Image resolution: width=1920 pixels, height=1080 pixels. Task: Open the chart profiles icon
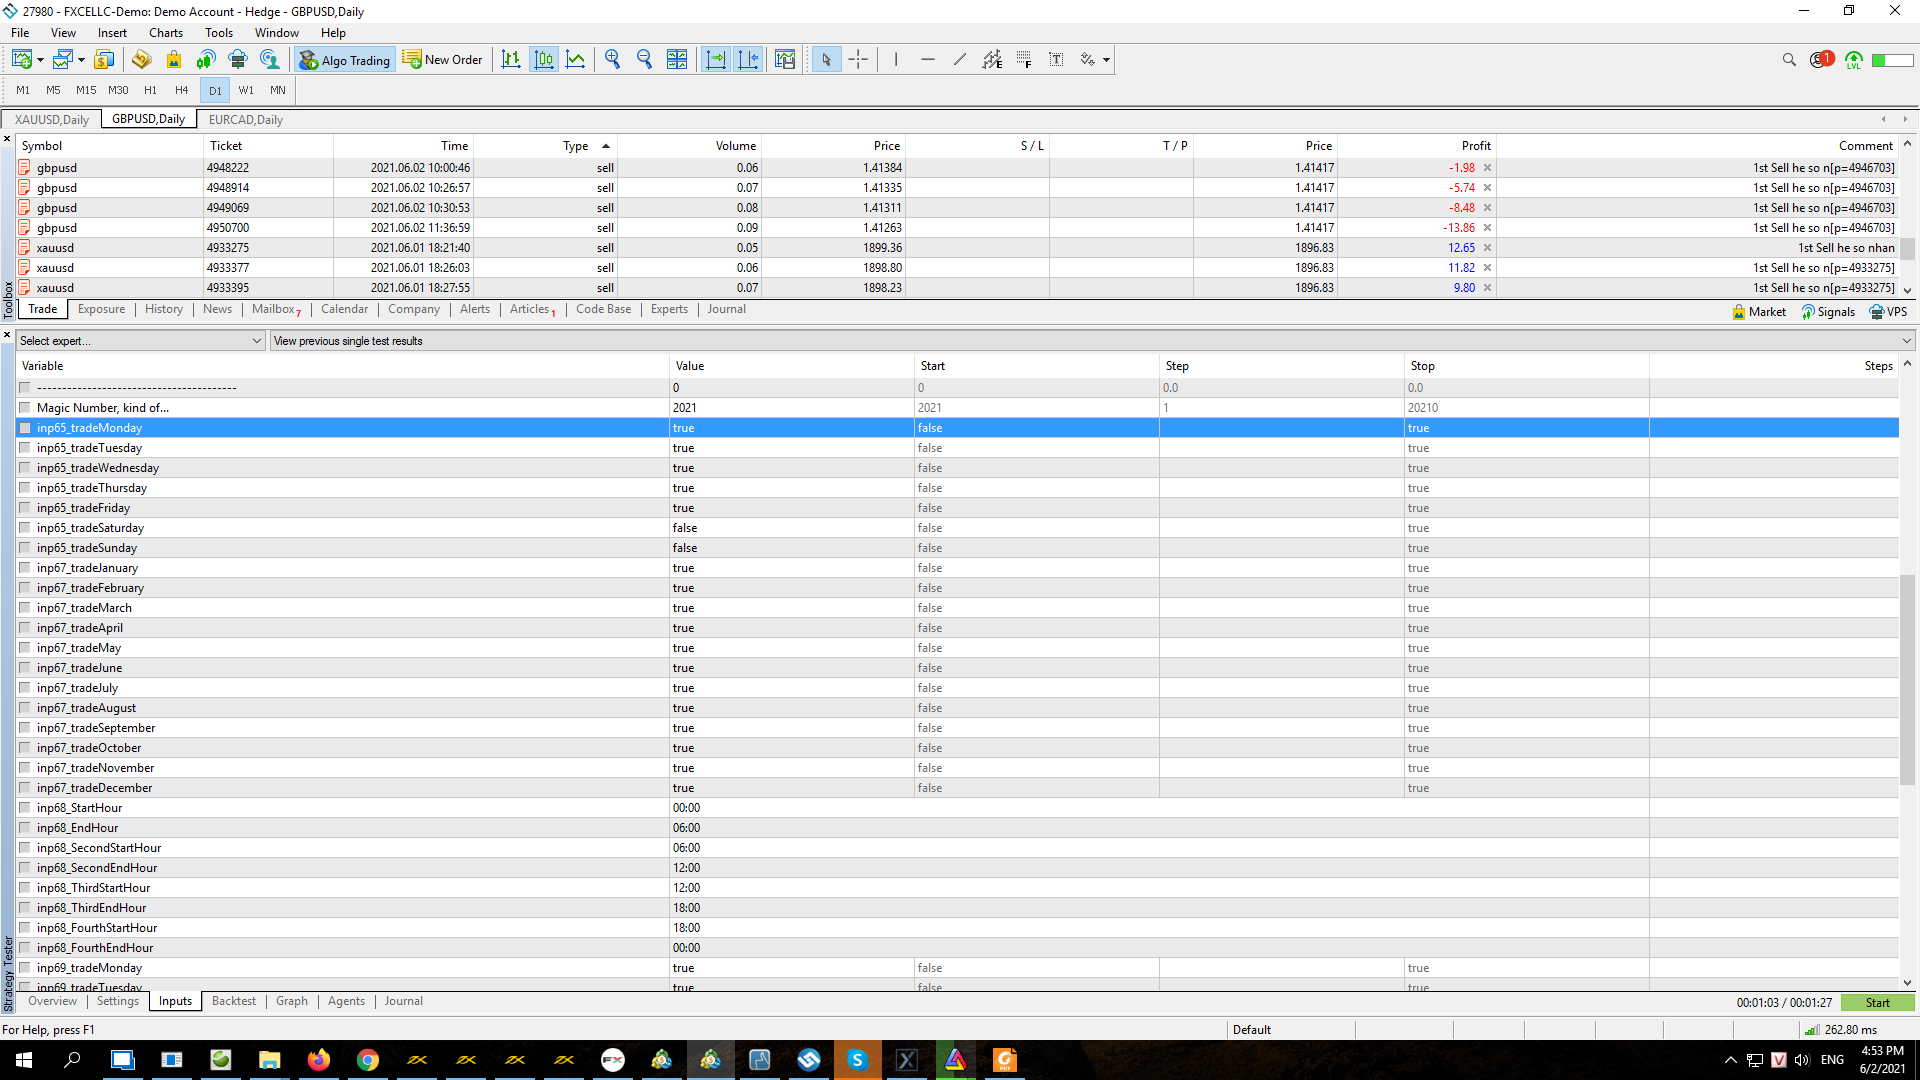[x=63, y=60]
